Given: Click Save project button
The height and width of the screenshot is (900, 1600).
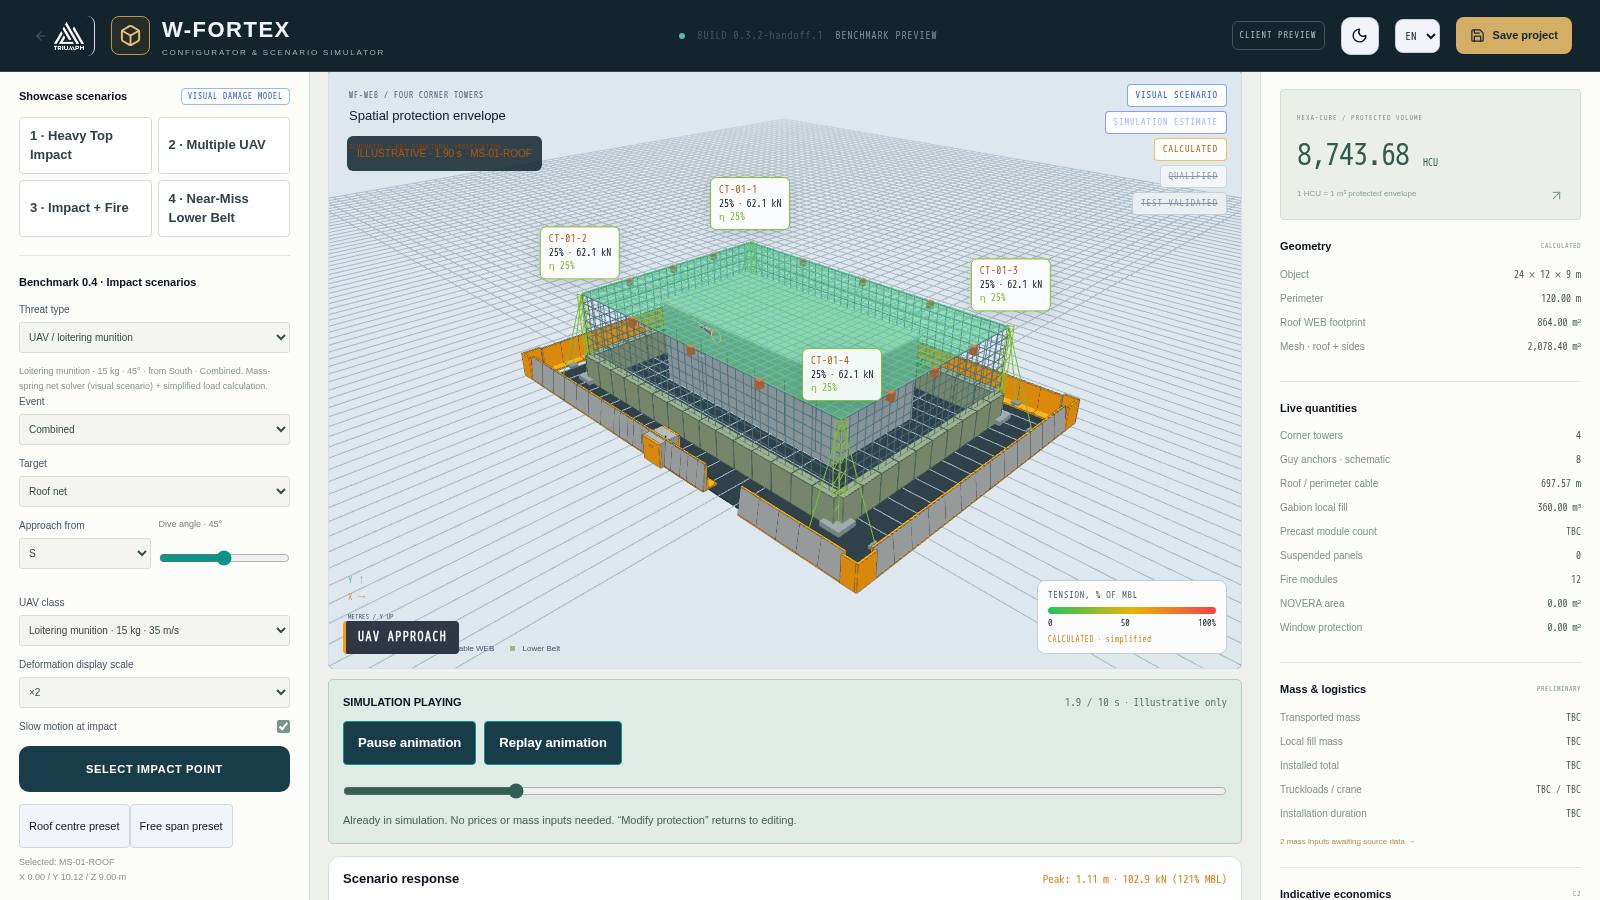Looking at the screenshot, I should point(1514,36).
